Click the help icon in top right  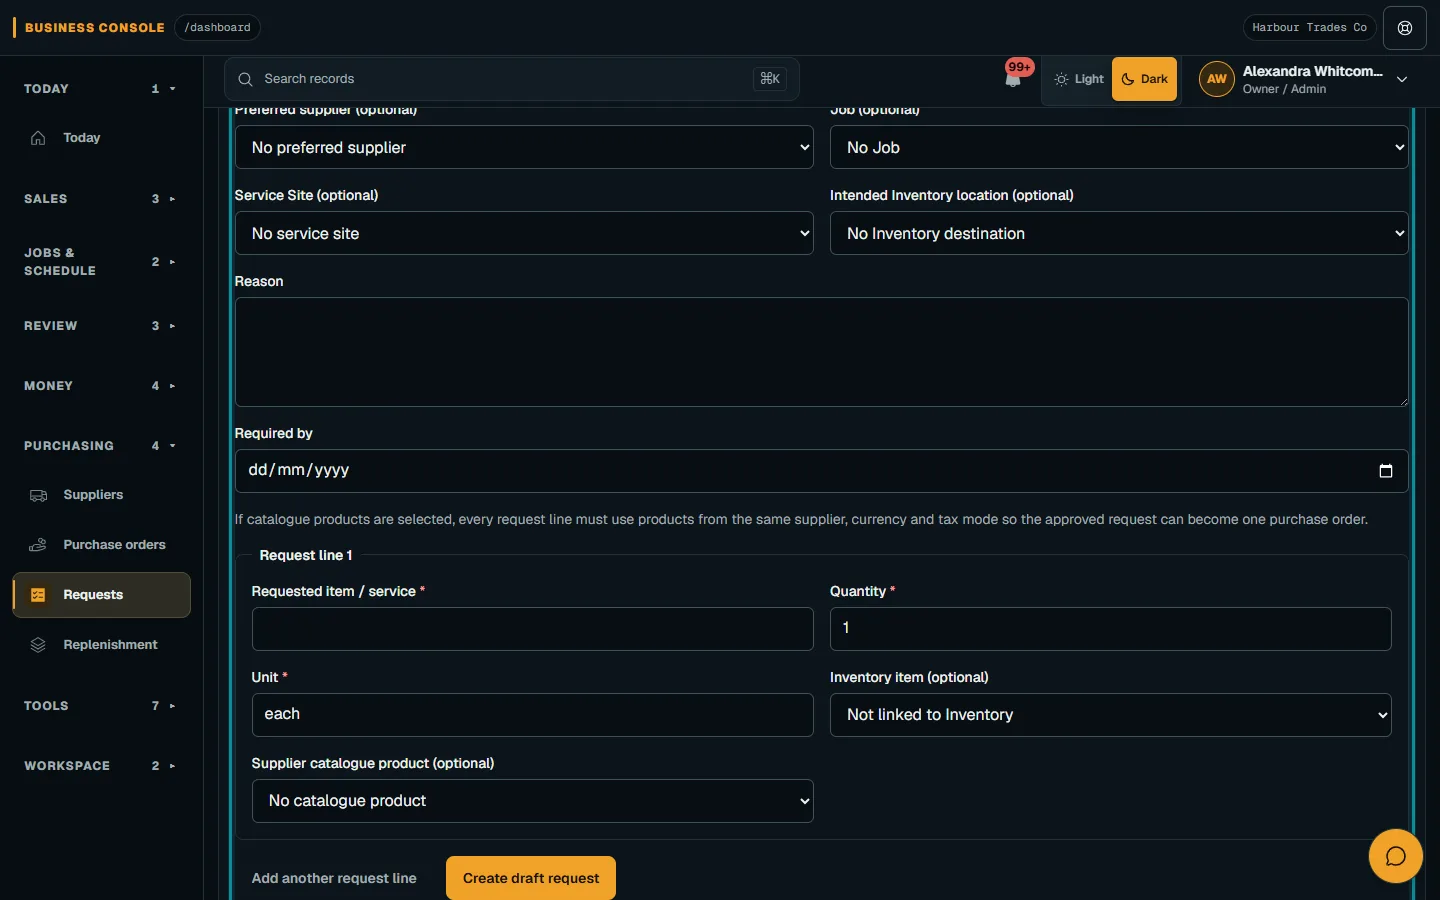click(x=1405, y=28)
